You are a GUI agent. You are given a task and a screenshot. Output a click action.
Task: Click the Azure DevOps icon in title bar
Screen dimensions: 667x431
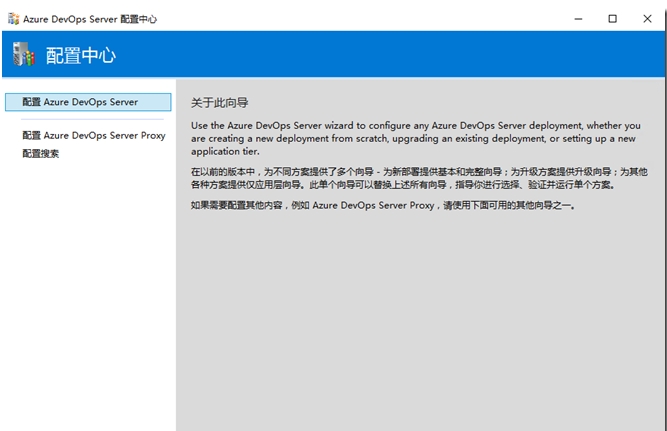click(x=13, y=18)
